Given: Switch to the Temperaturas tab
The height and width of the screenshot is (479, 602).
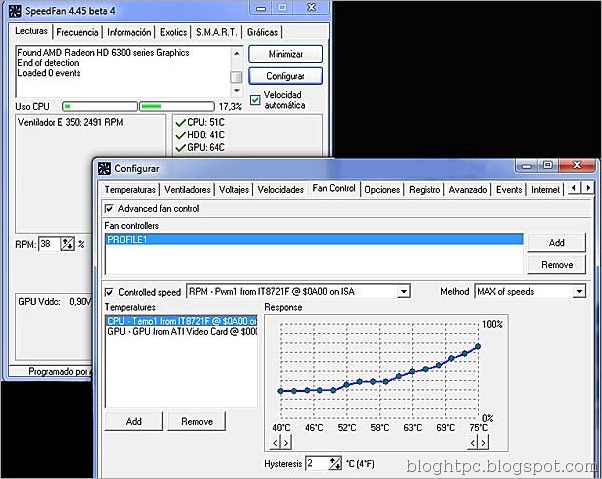Looking at the screenshot, I should coord(130,189).
